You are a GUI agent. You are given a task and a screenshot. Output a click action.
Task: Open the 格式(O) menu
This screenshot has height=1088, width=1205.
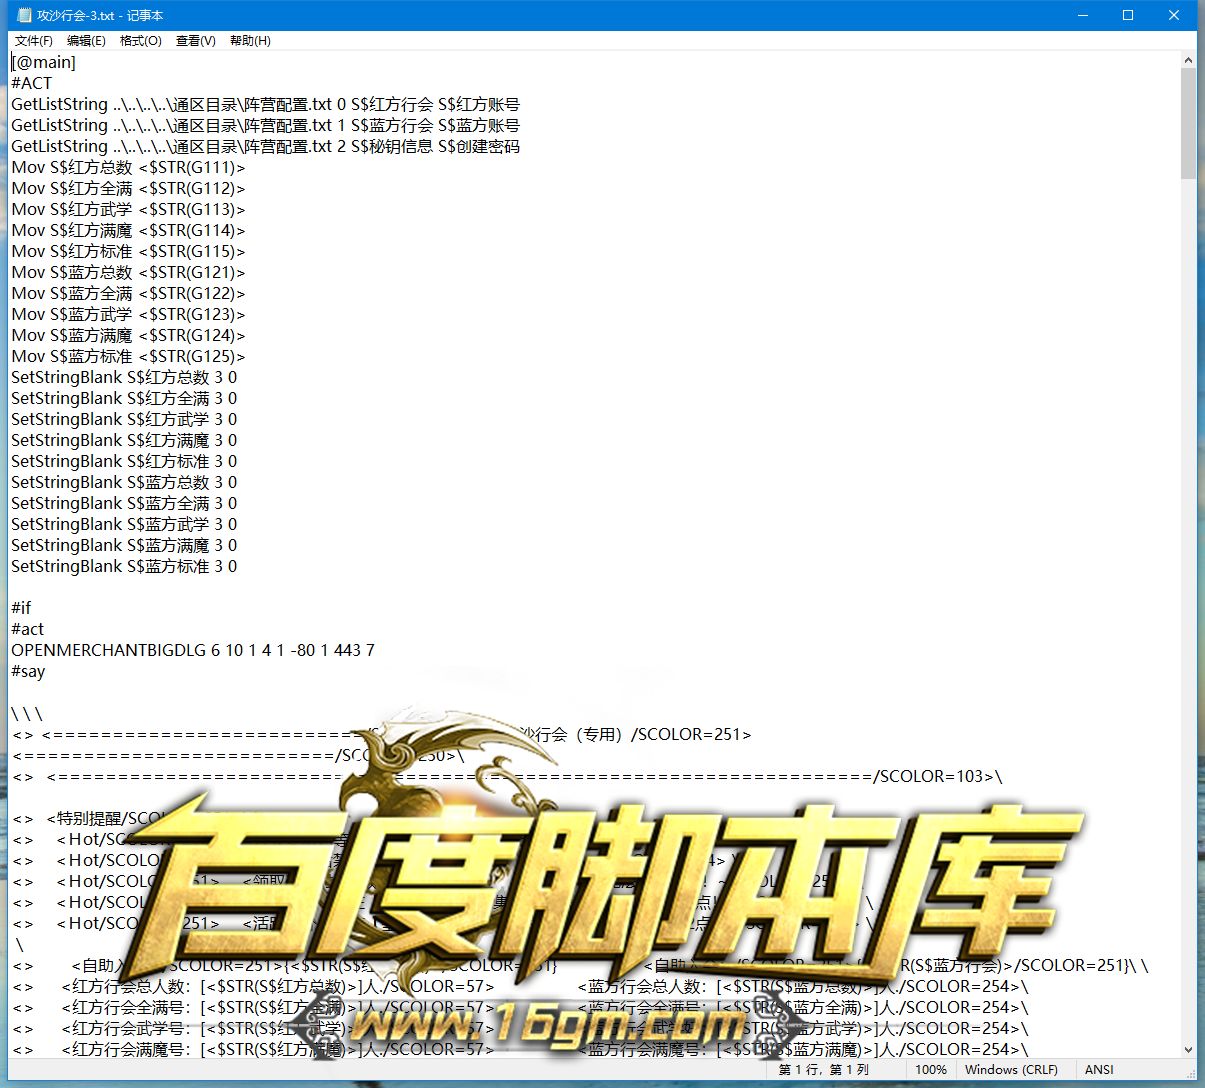[x=141, y=41]
